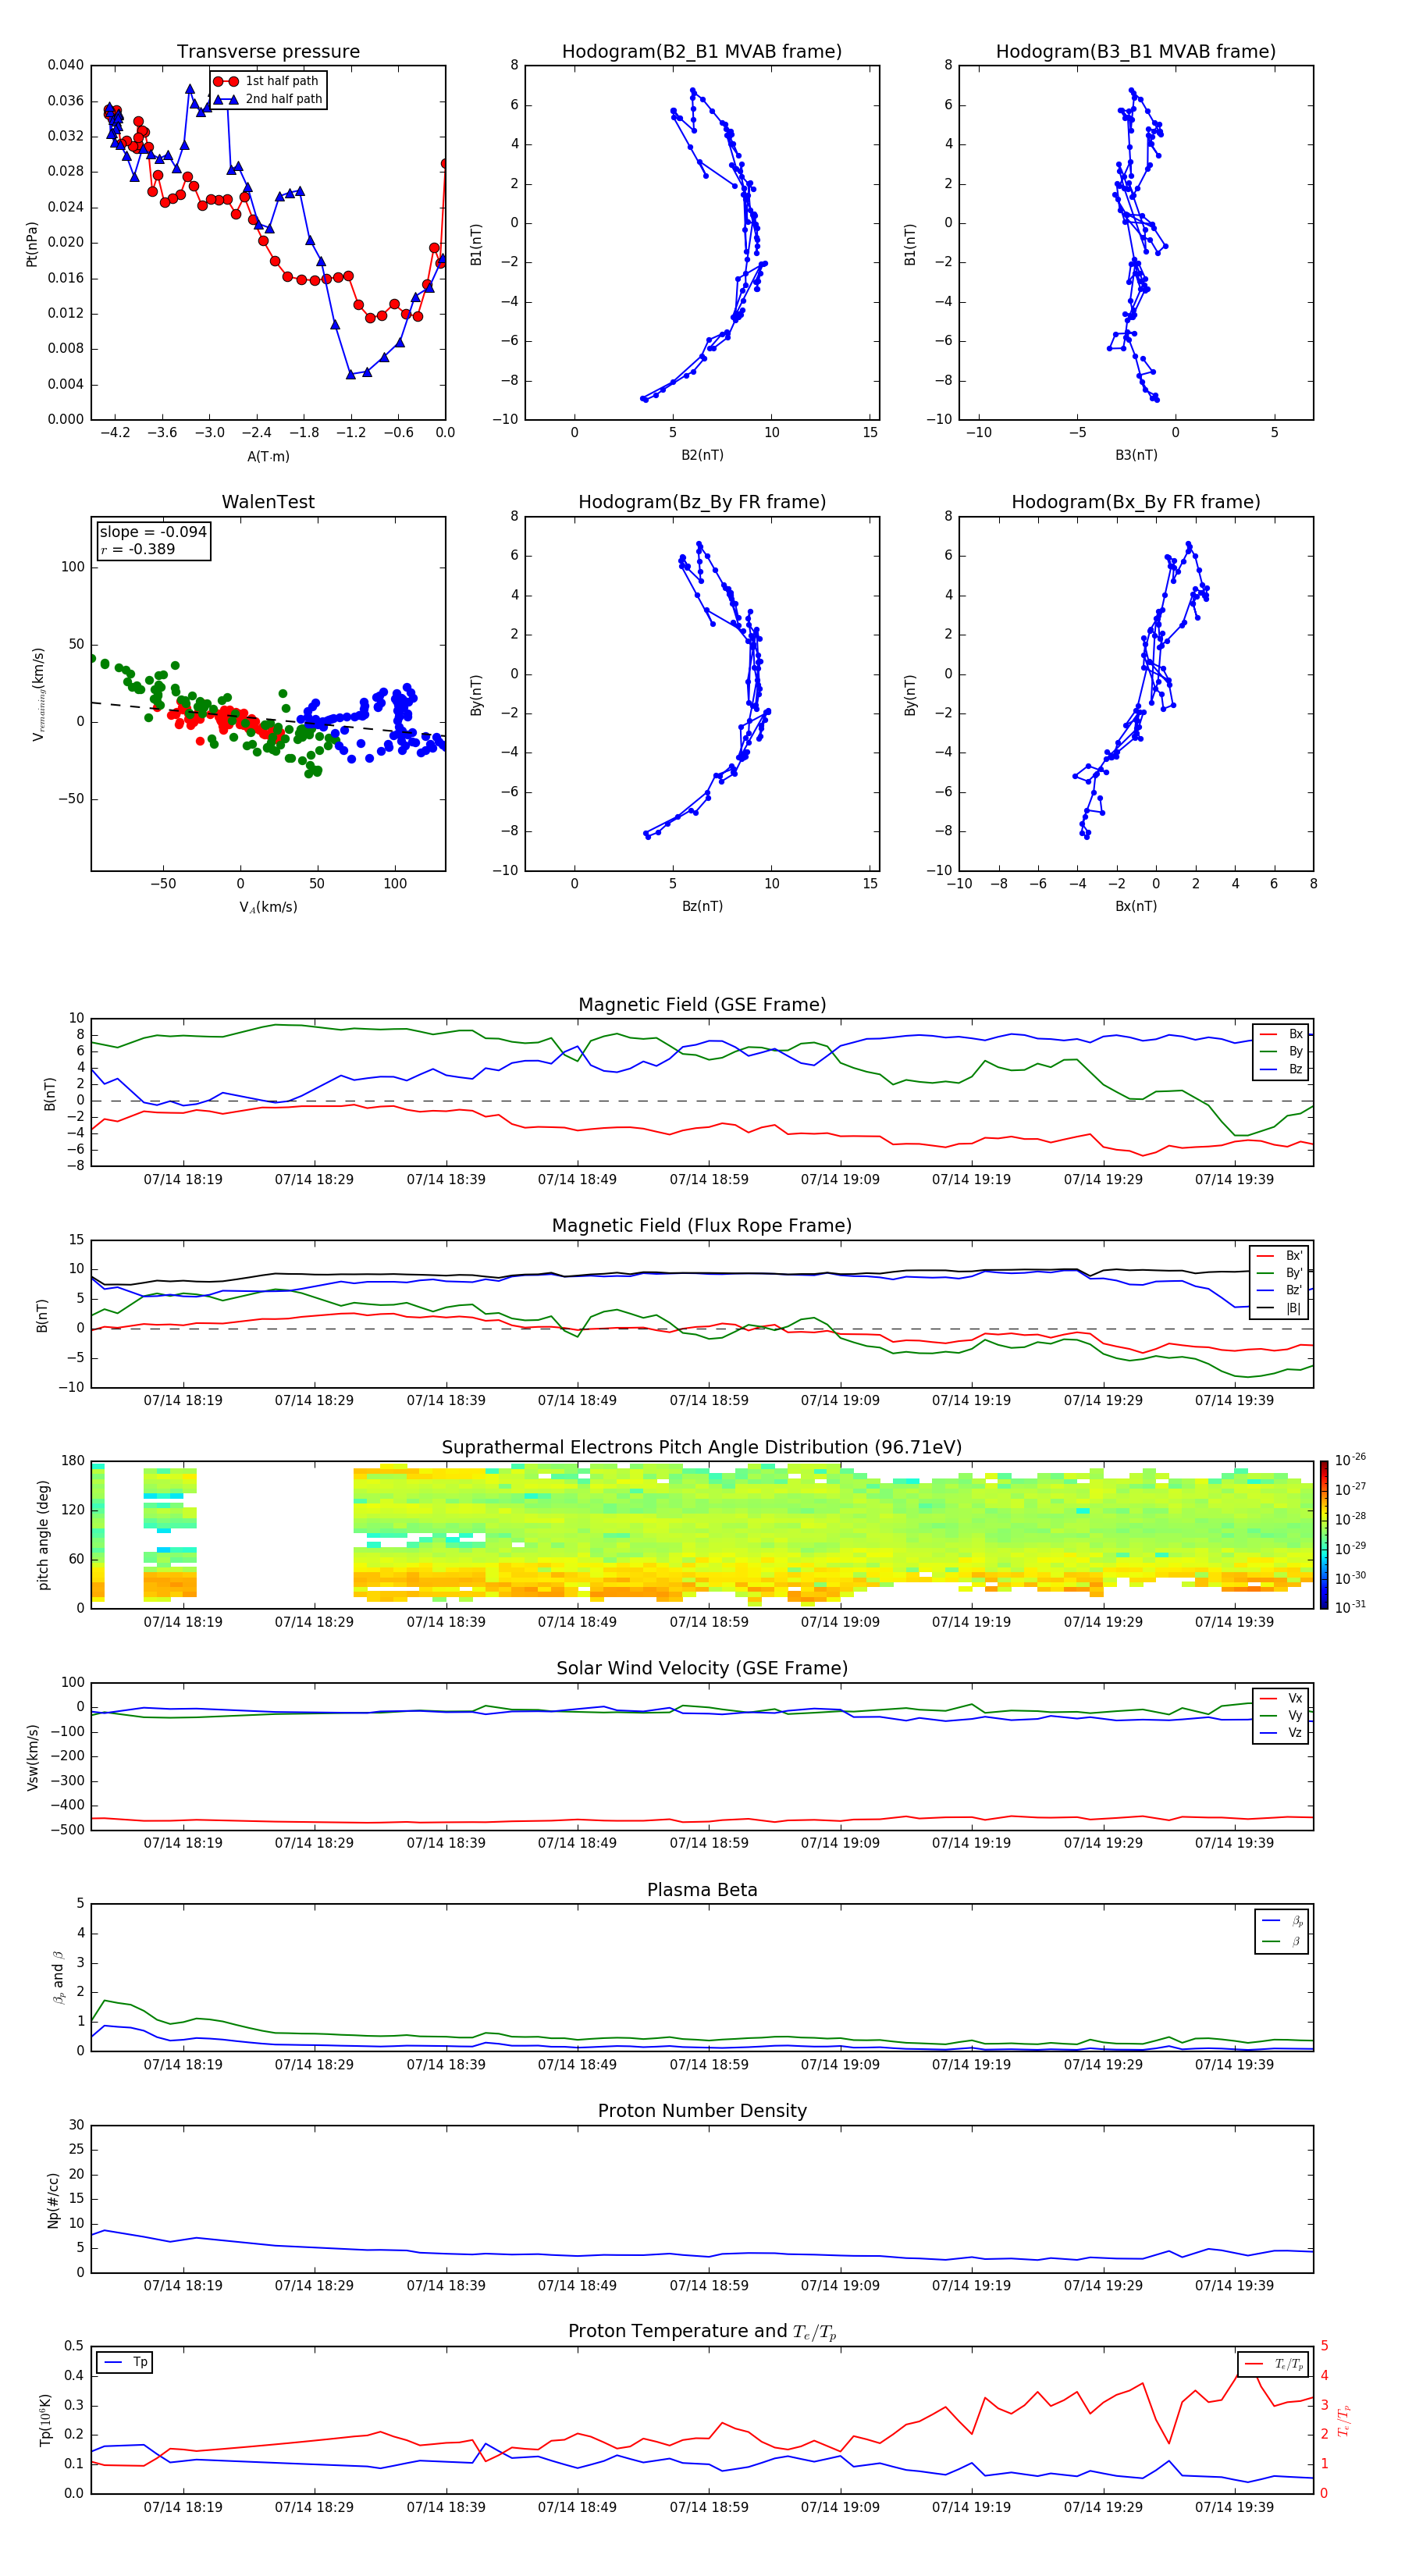Image resolution: width=1405 pixels, height=2576 pixels.
Task: Select the Vz legend entry
Action: tap(1281, 1733)
